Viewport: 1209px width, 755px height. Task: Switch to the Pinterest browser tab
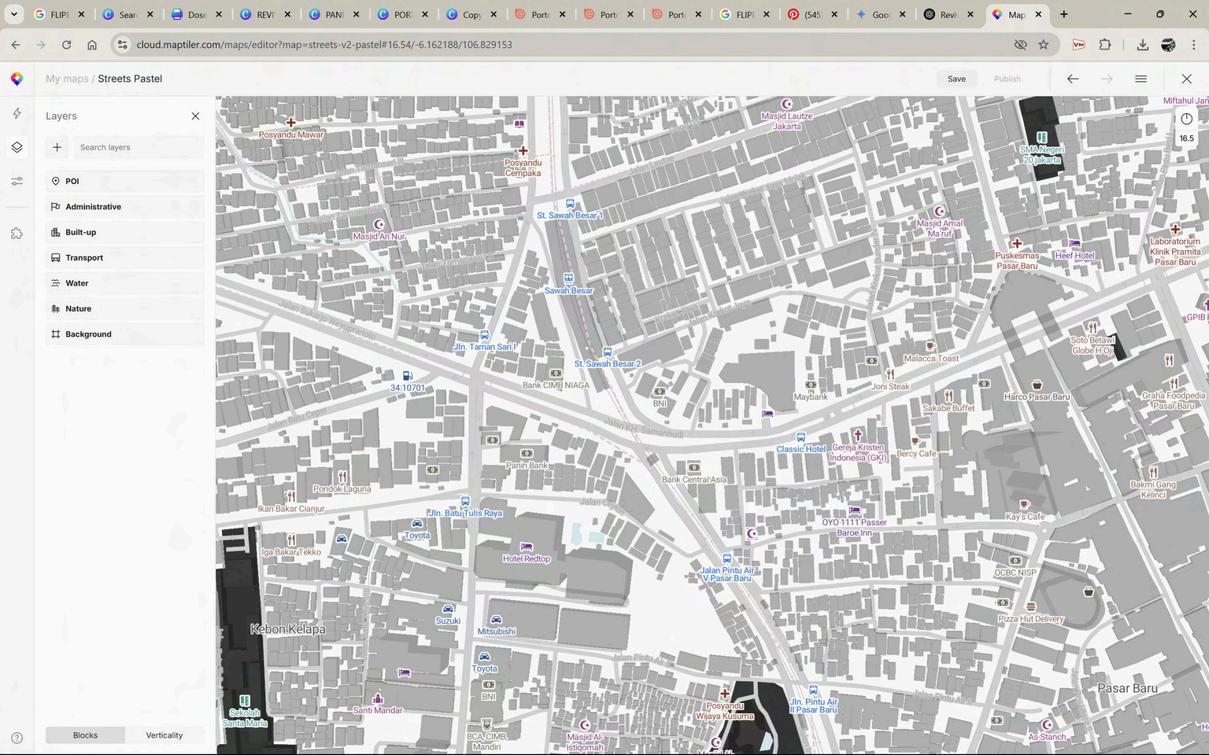click(x=813, y=15)
